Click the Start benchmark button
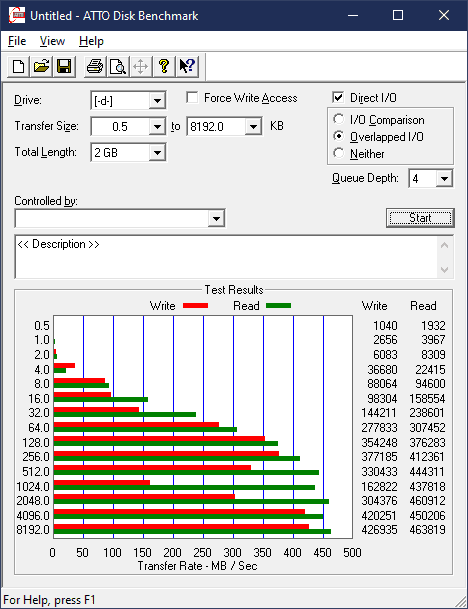This screenshot has width=468, height=609. click(x=420, y=218)
